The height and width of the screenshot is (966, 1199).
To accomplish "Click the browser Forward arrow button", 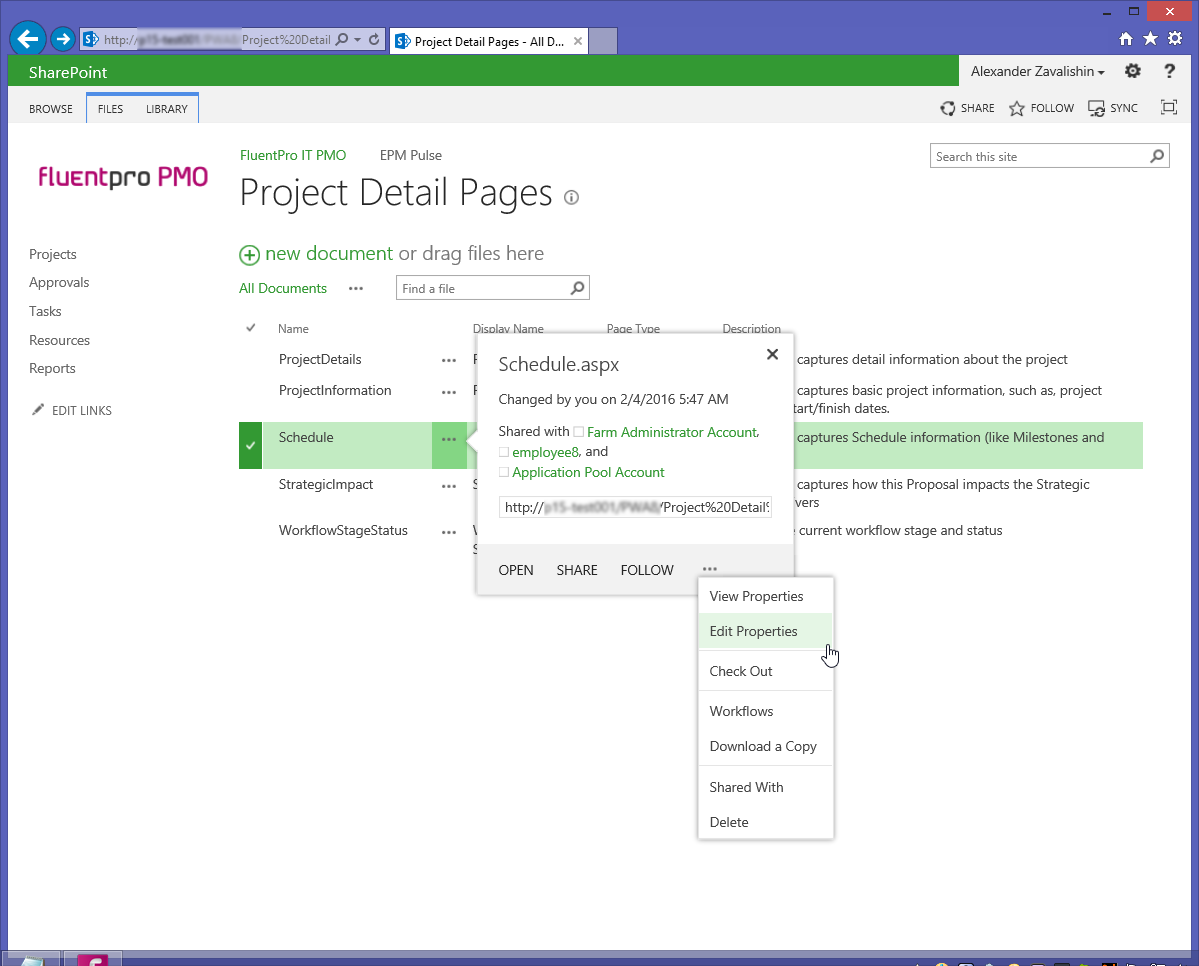I will (x=63, y=38).
